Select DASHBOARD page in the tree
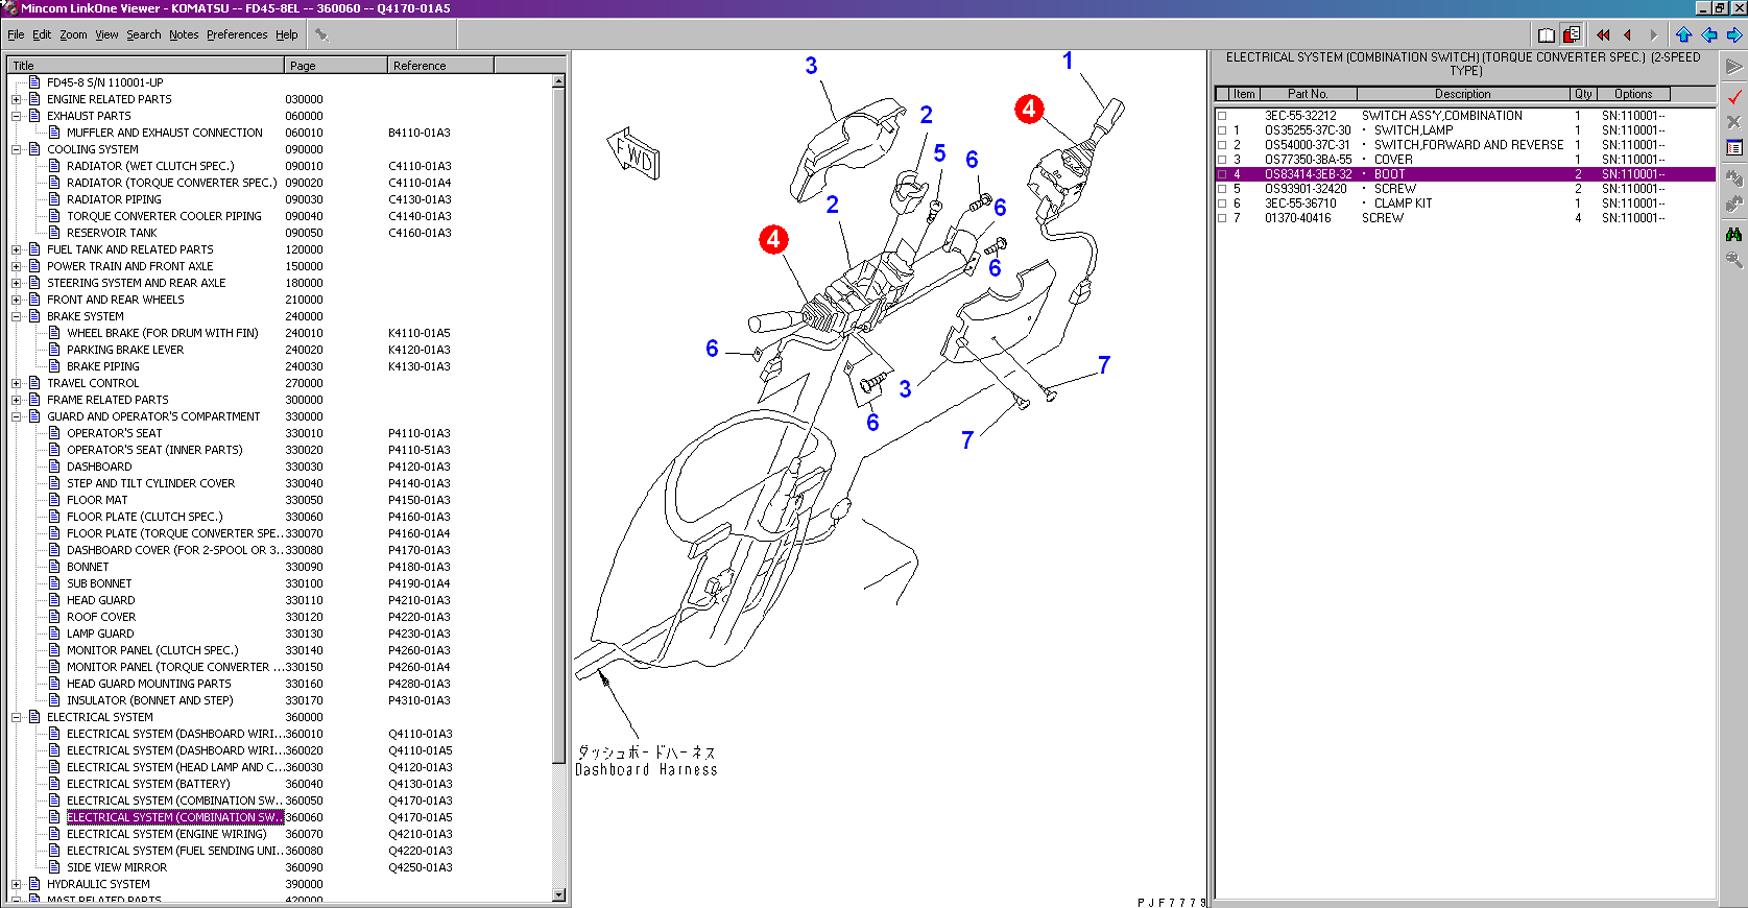This screenshot has height=908, width=1748. click(x=99, y=467)
